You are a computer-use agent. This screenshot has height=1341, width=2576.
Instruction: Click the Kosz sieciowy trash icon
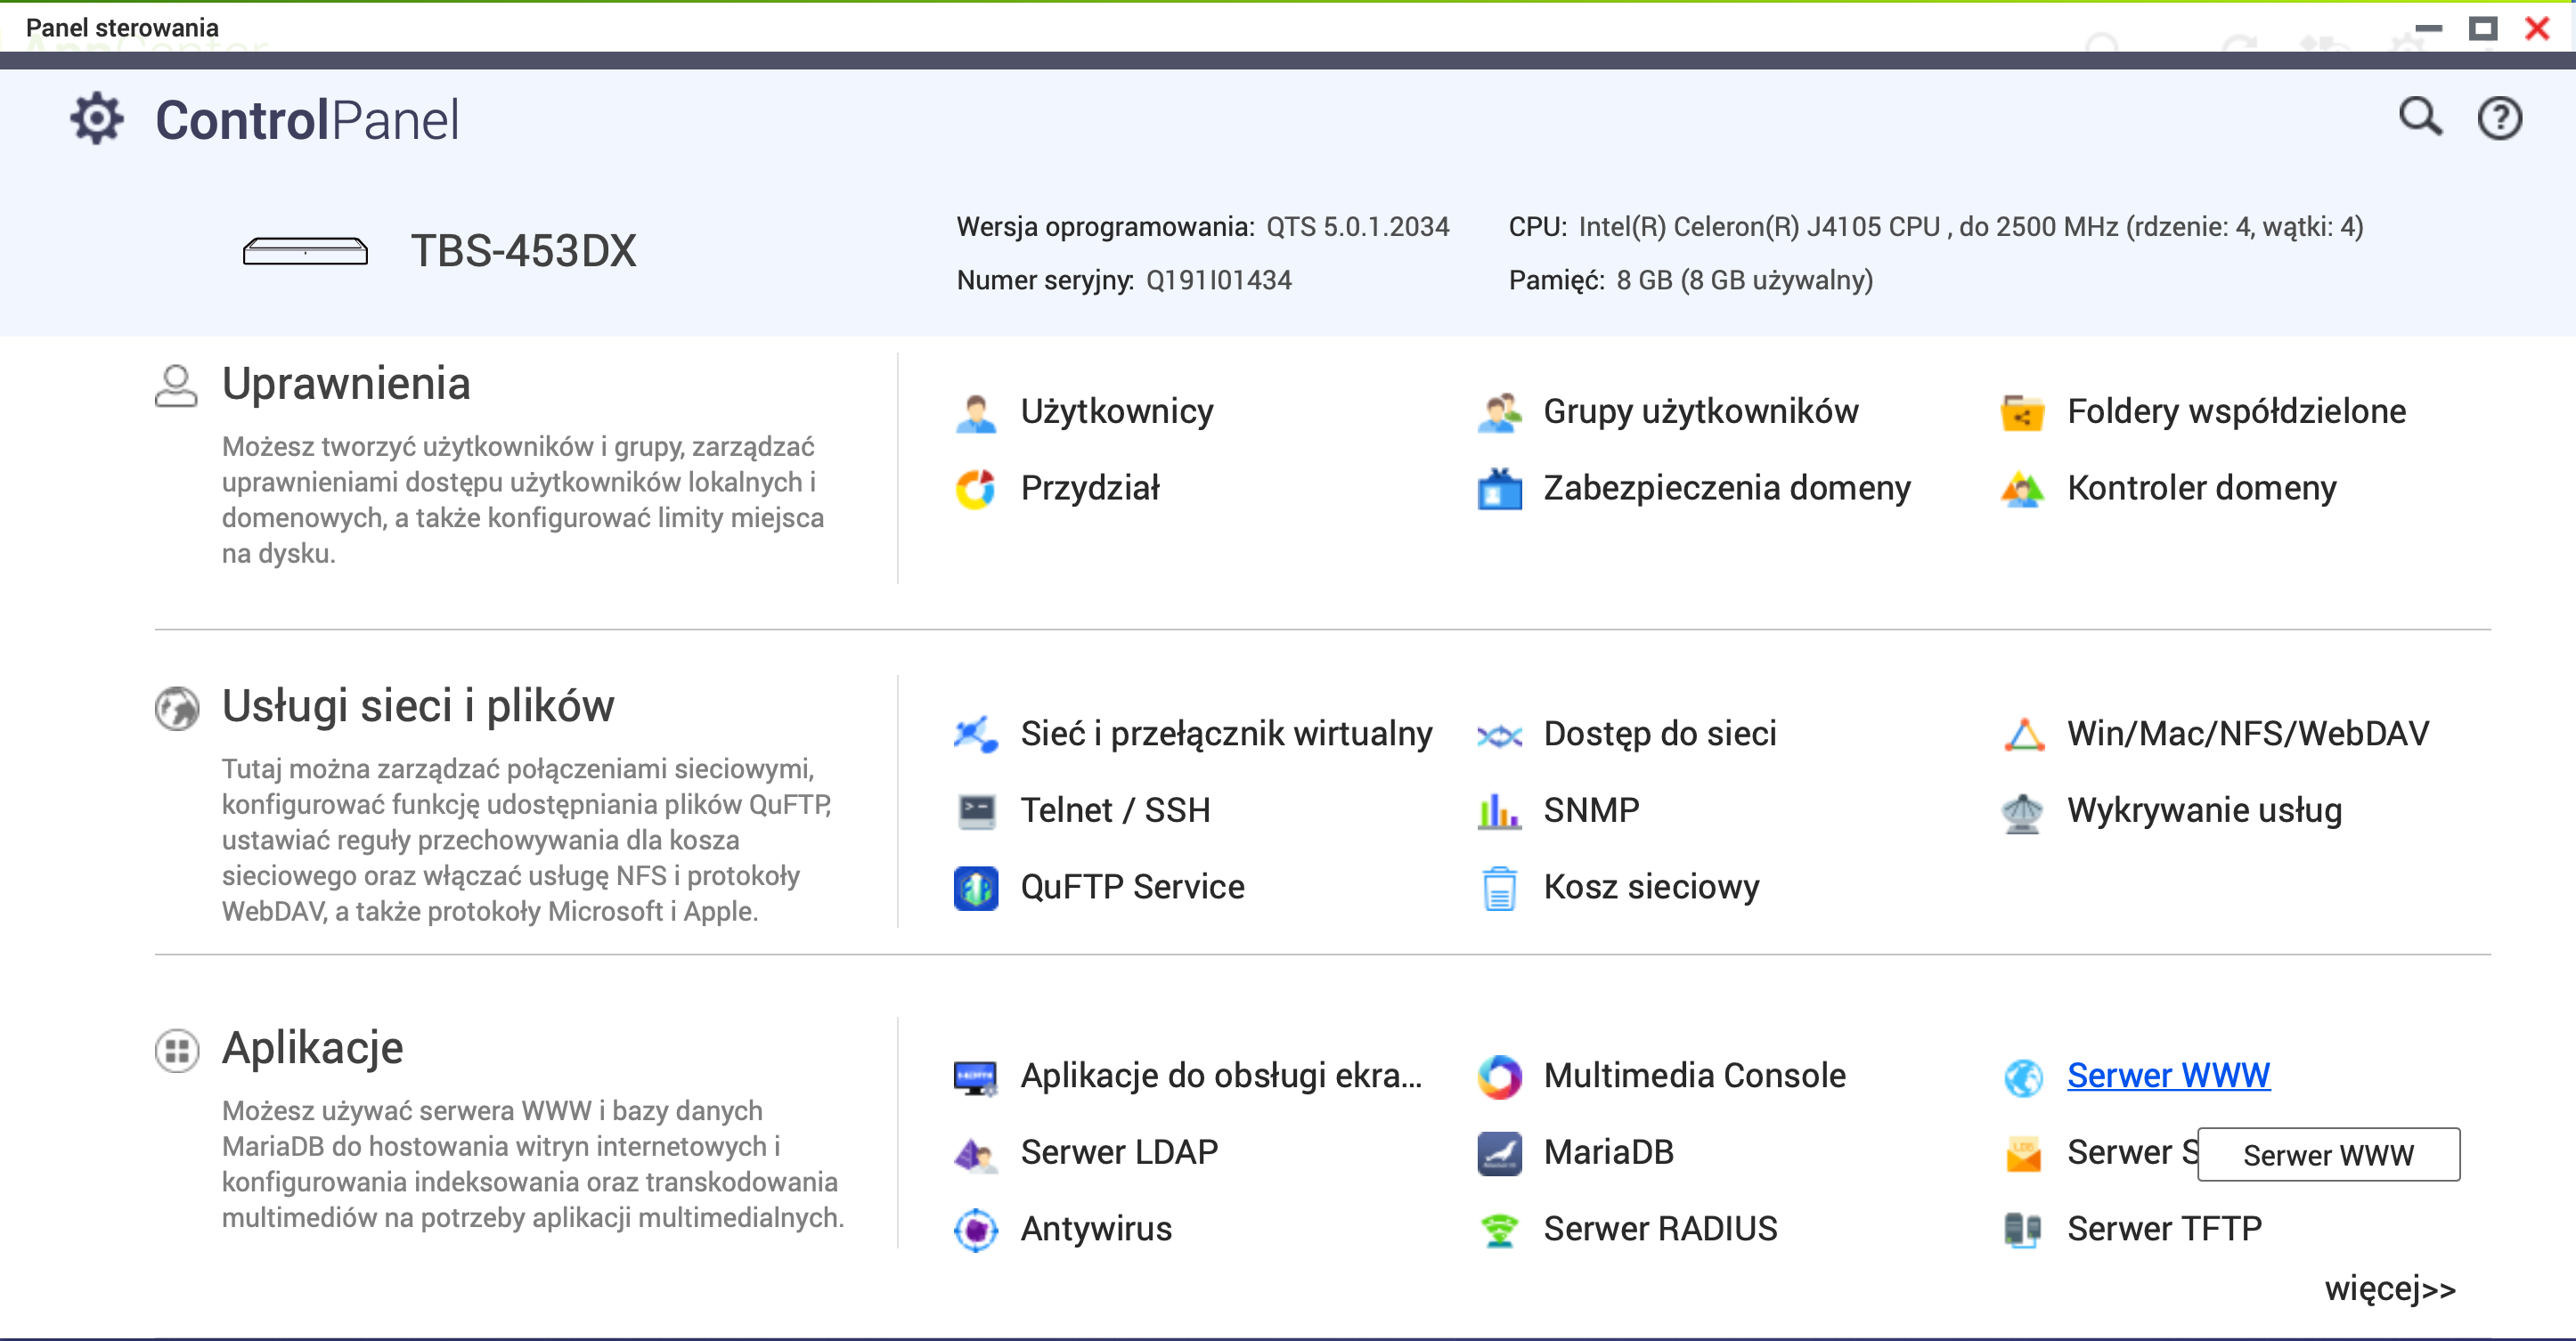pyautogui.click(x=1499, y=888)
